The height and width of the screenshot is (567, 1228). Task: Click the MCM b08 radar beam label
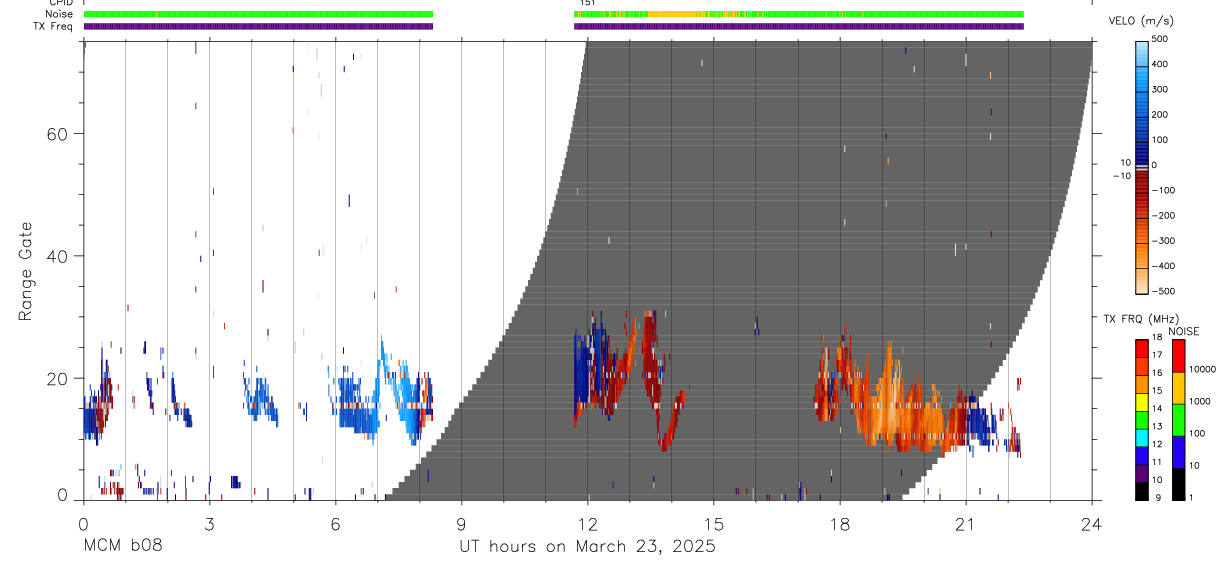[x=121, y=546]
